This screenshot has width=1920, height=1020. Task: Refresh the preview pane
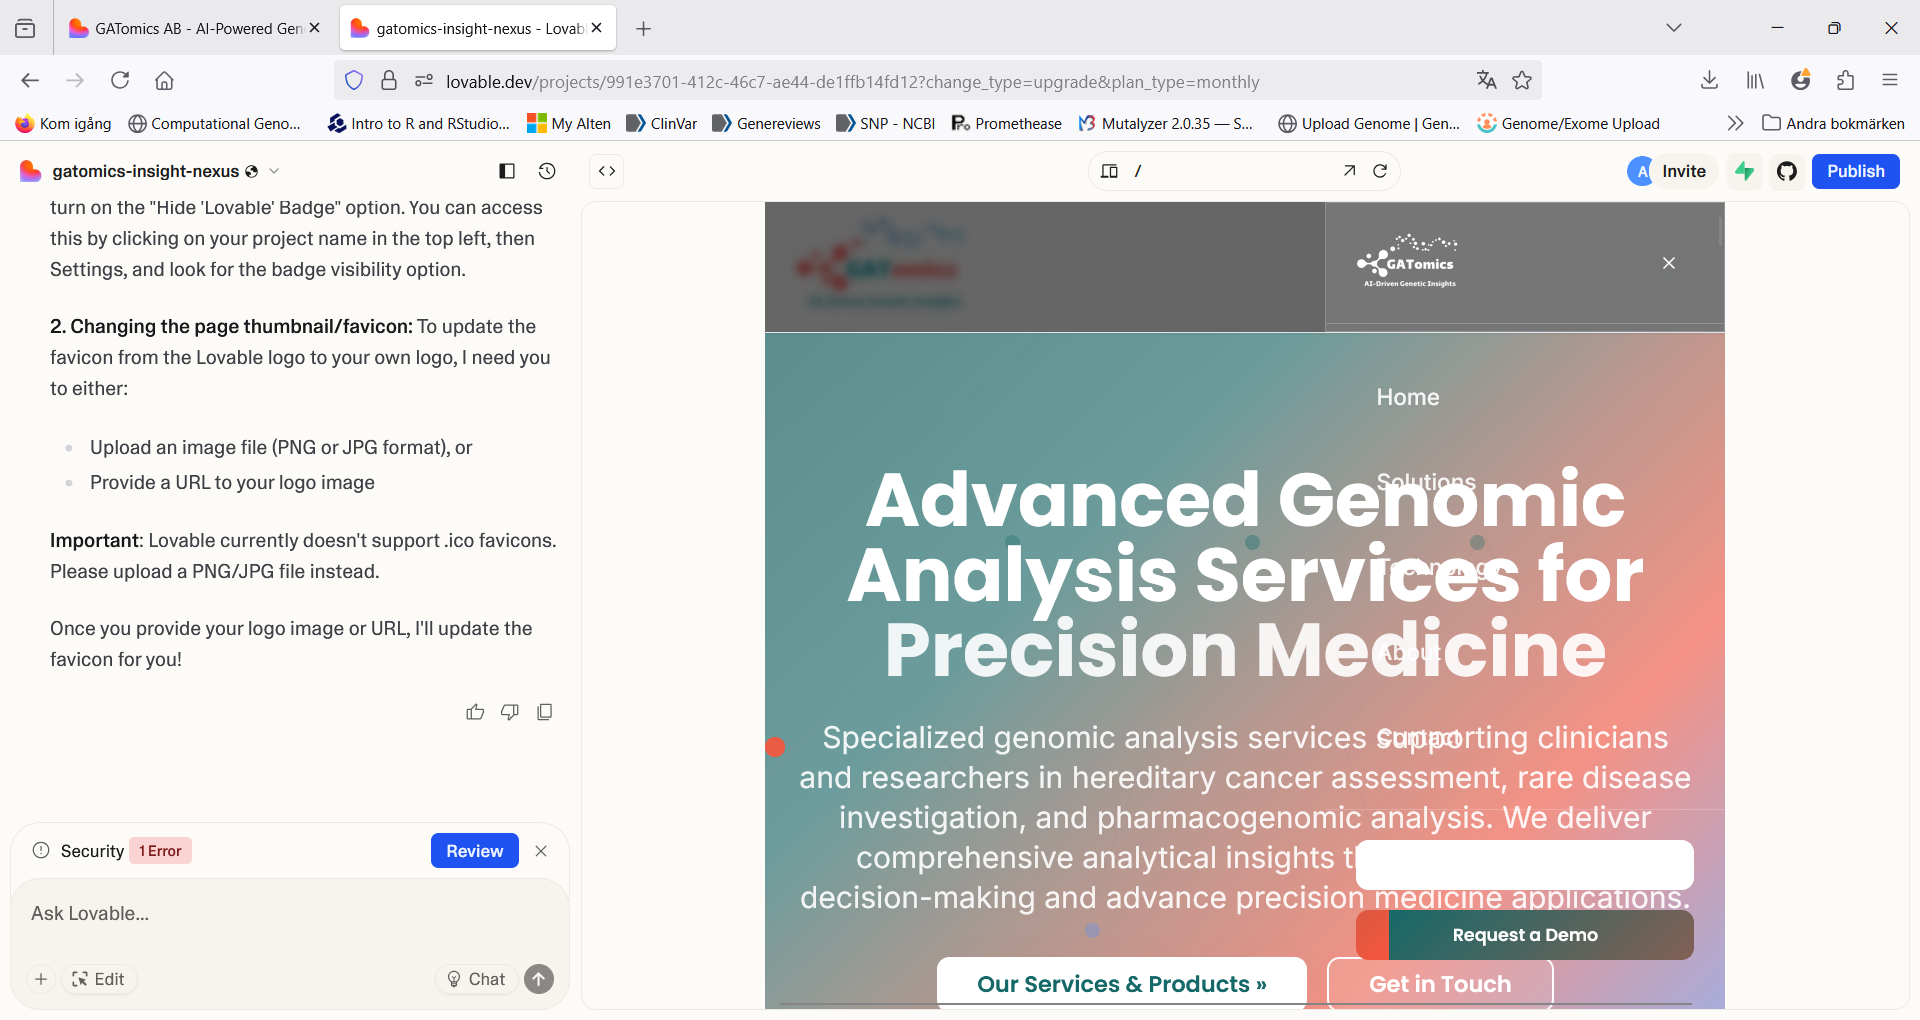click(1380, 171)
